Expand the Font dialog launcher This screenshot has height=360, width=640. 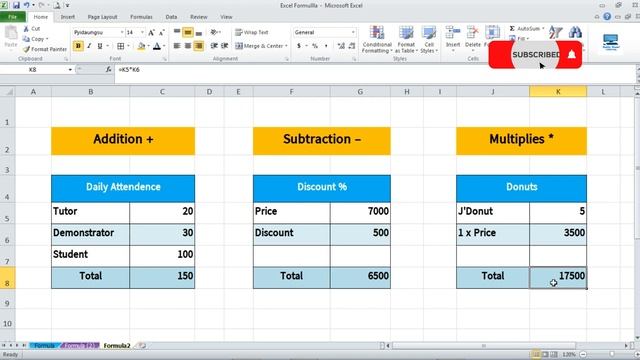point(164,59)
